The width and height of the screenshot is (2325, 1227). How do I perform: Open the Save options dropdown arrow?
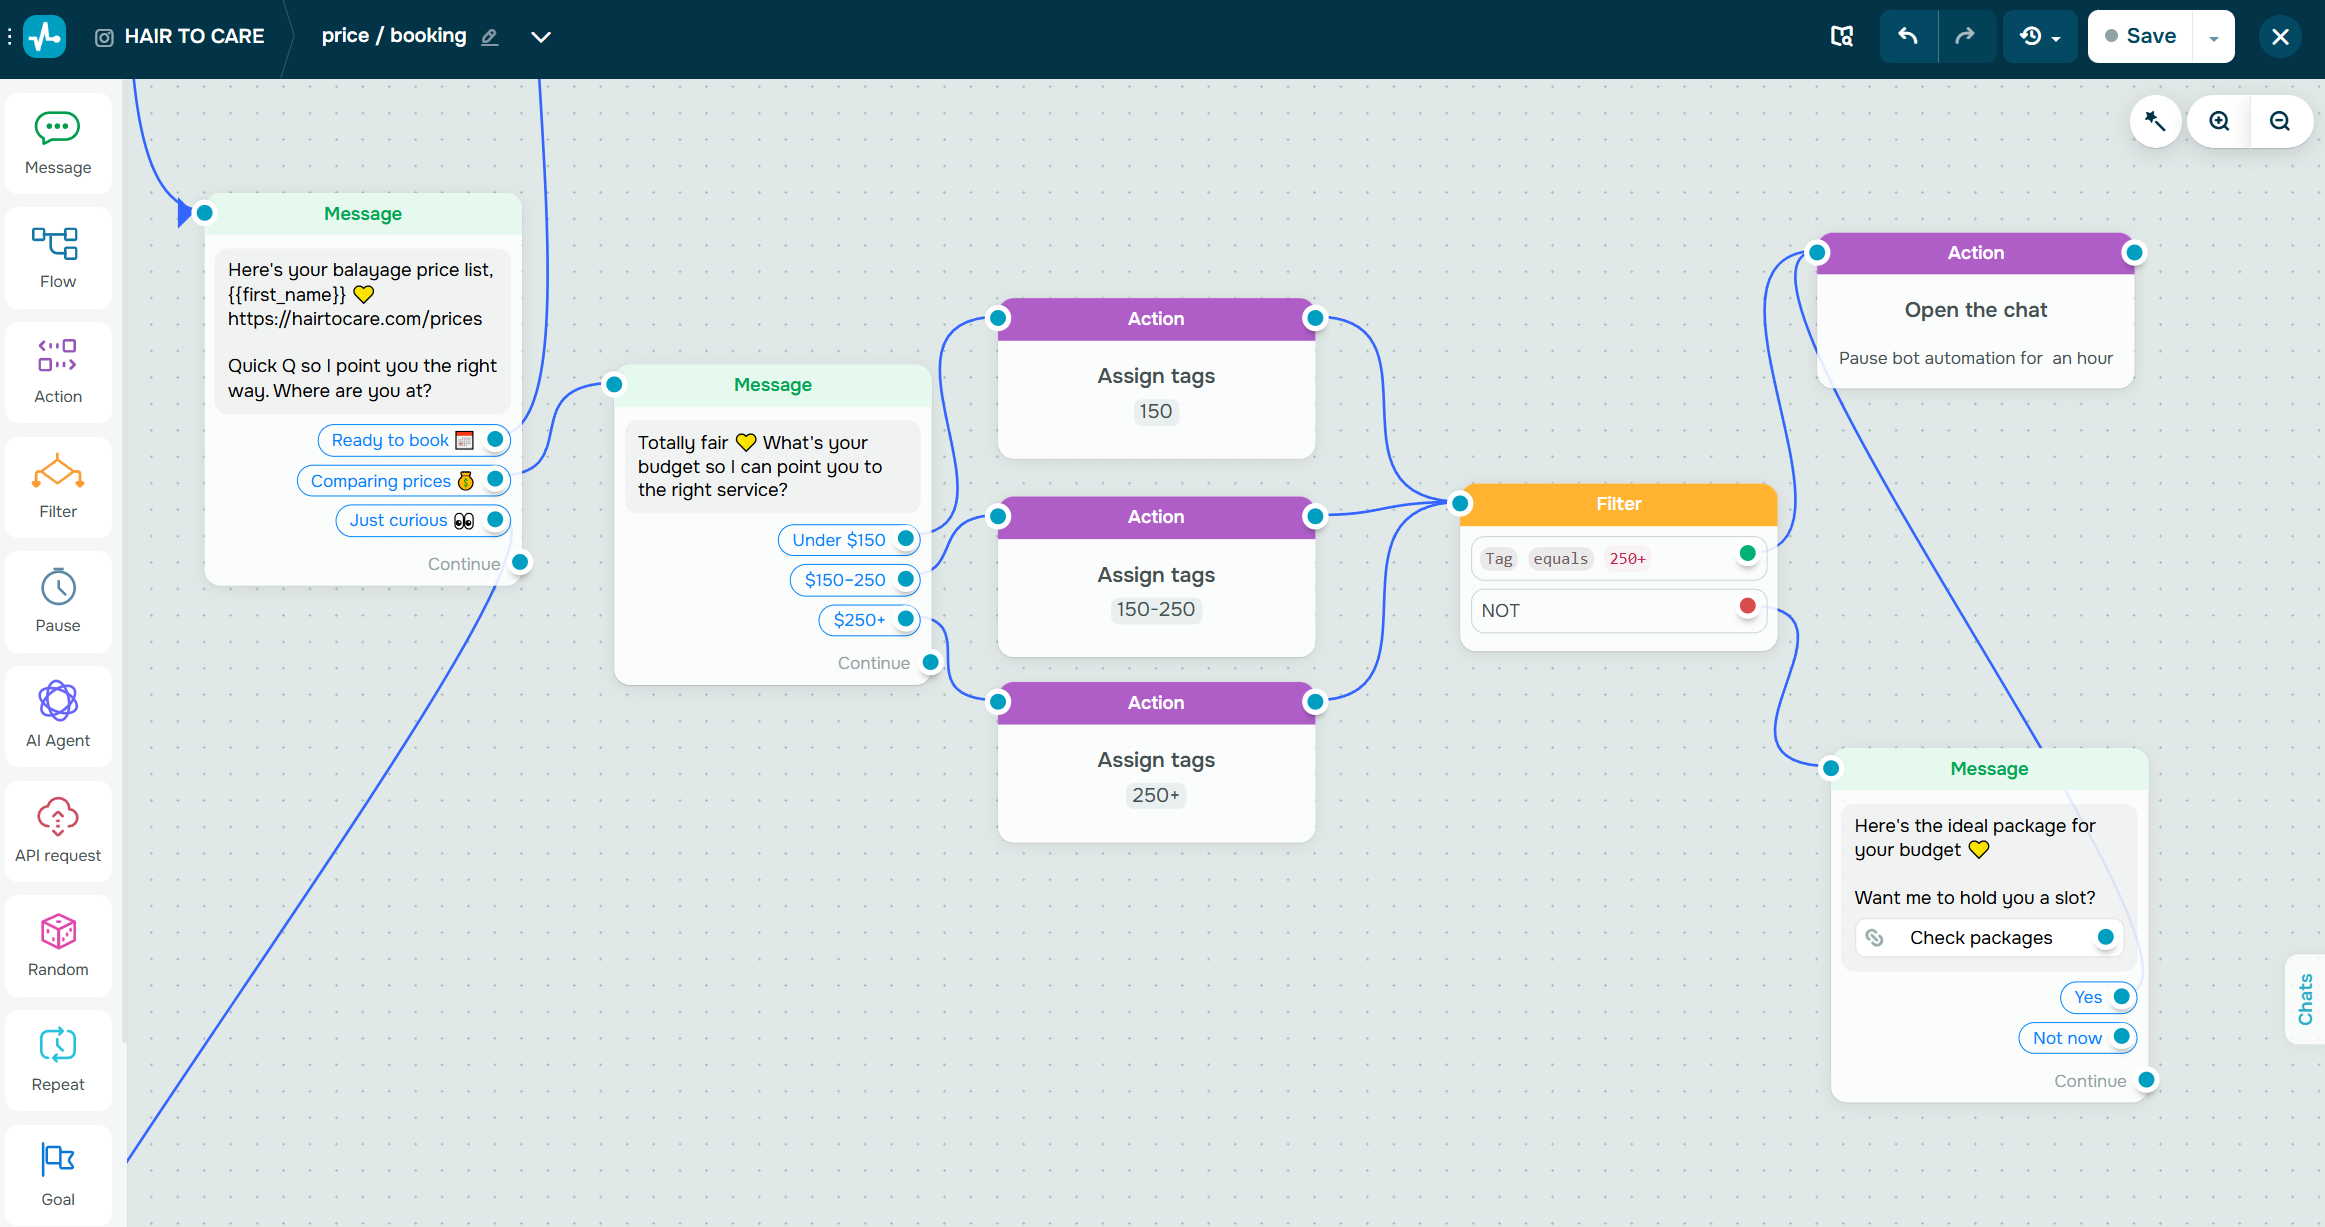[x=2214, y=37]
